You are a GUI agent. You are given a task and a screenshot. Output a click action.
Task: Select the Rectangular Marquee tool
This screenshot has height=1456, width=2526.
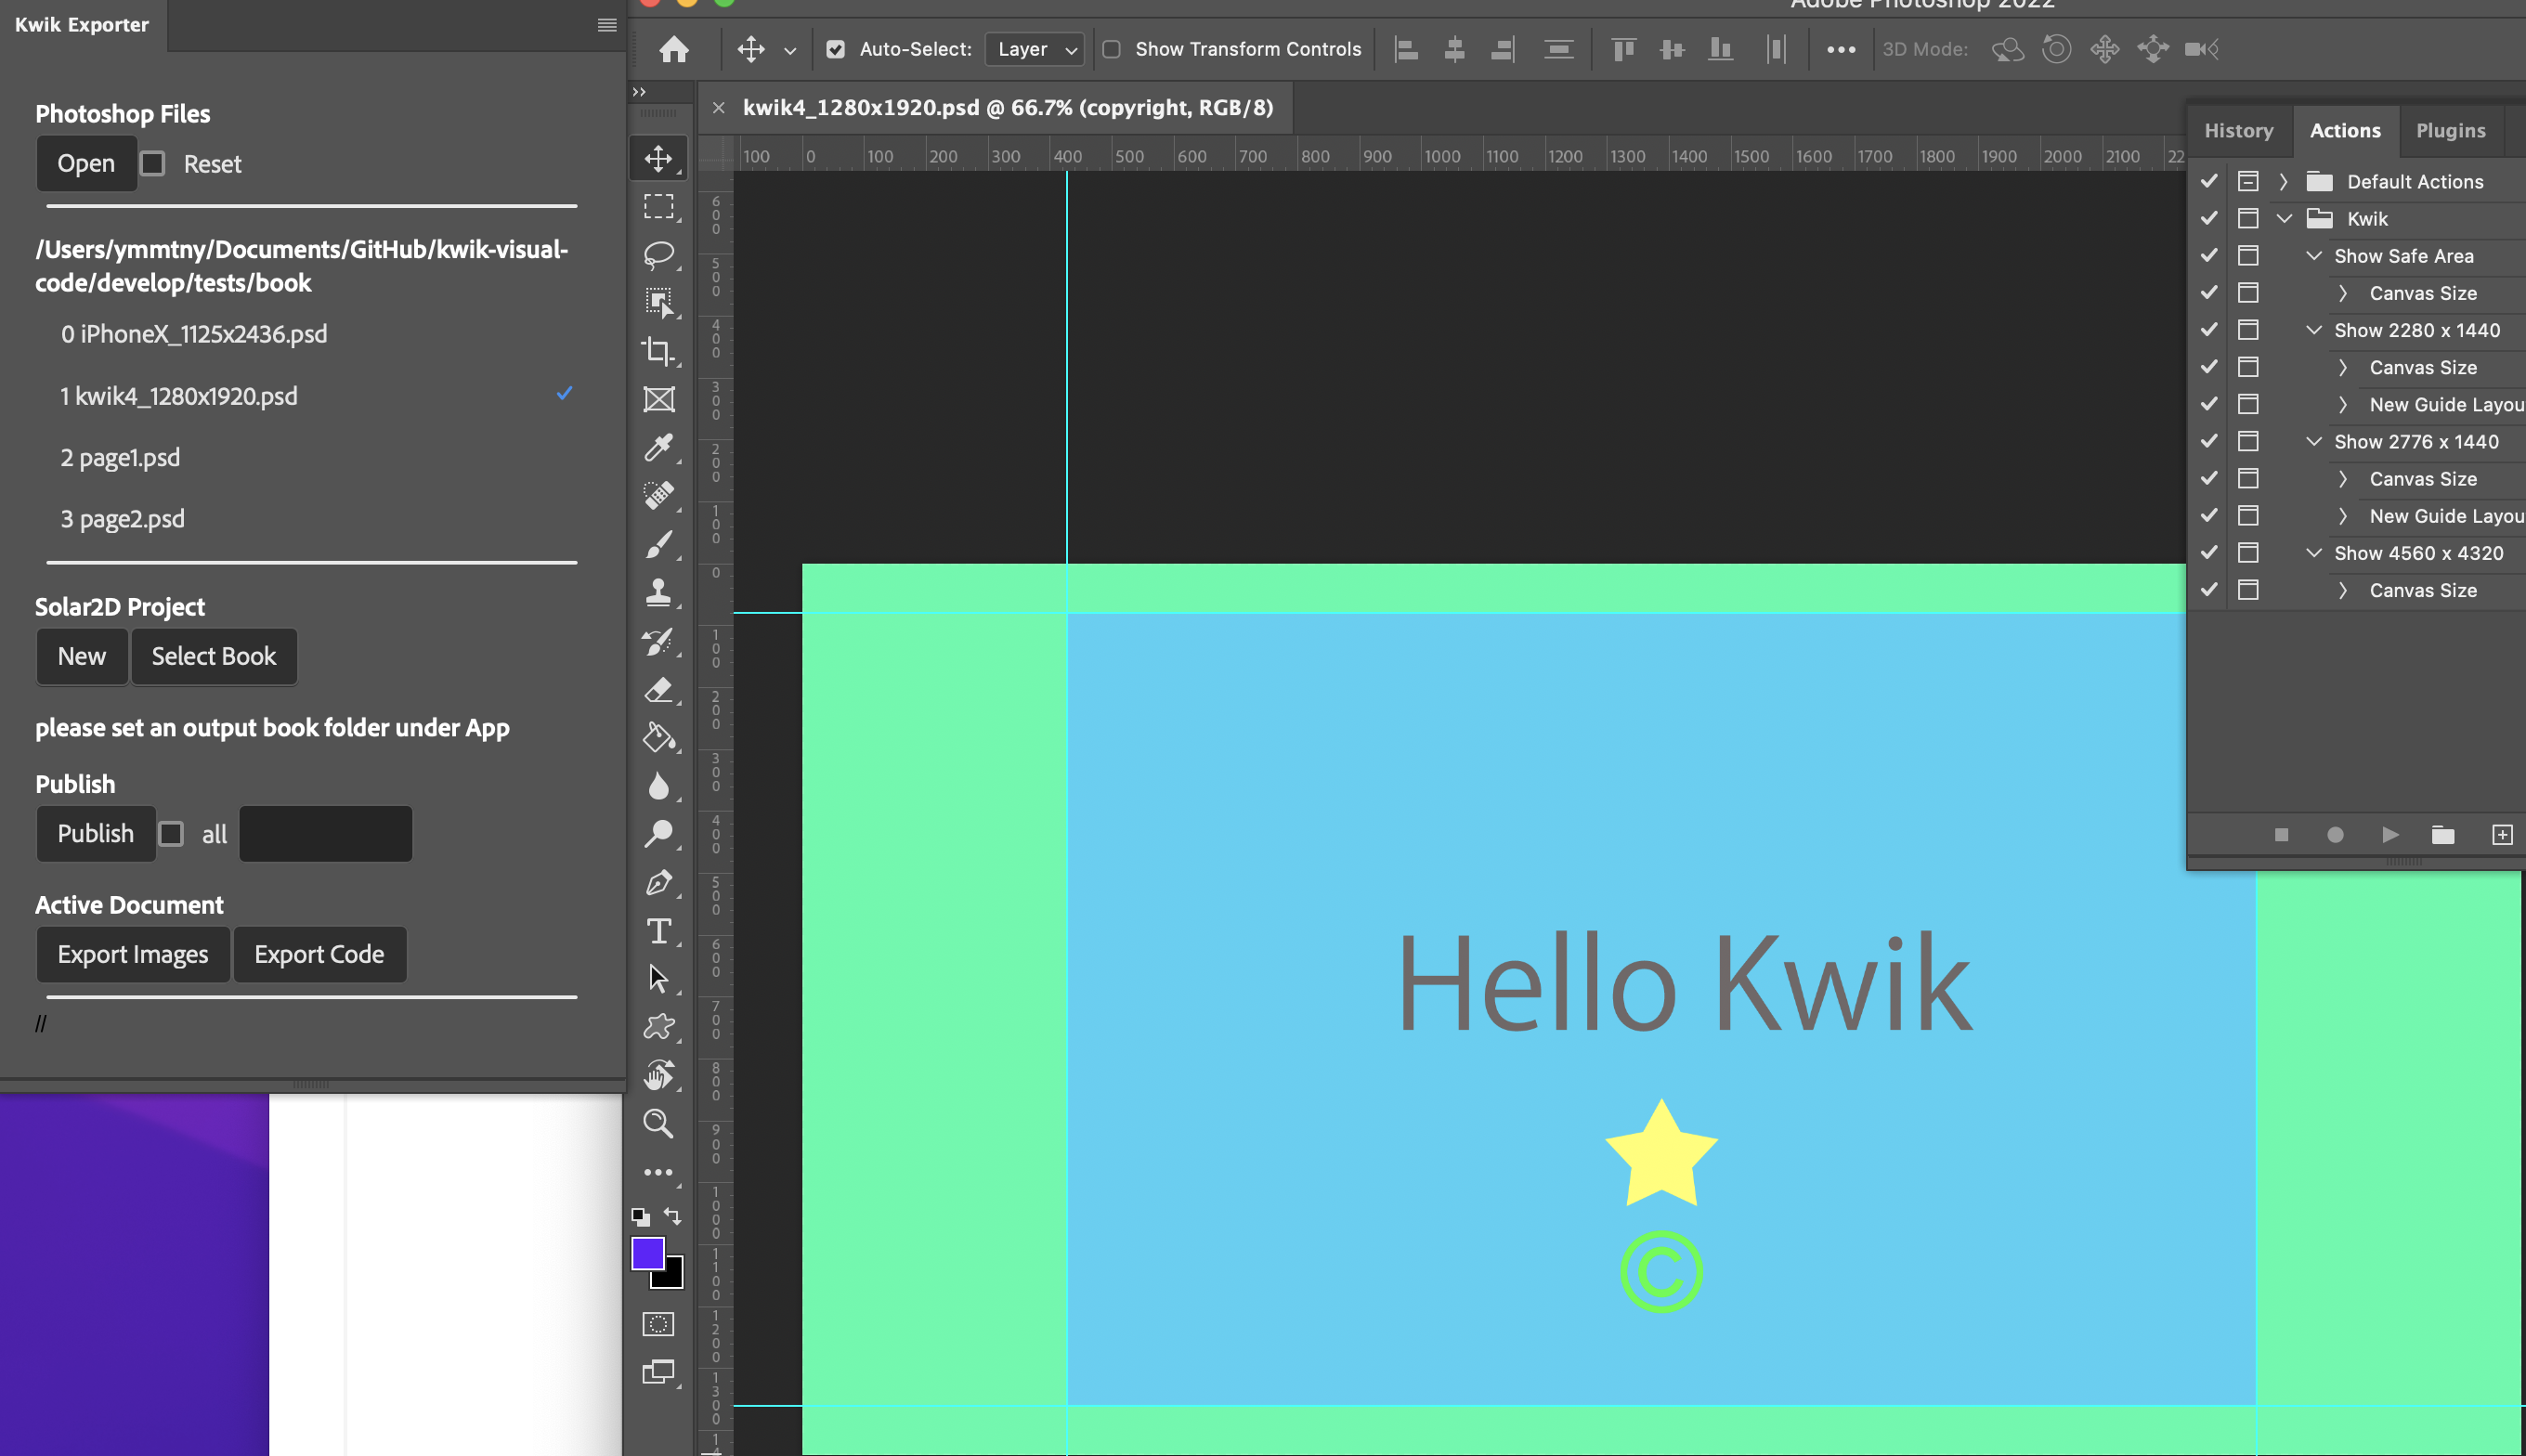658,206
